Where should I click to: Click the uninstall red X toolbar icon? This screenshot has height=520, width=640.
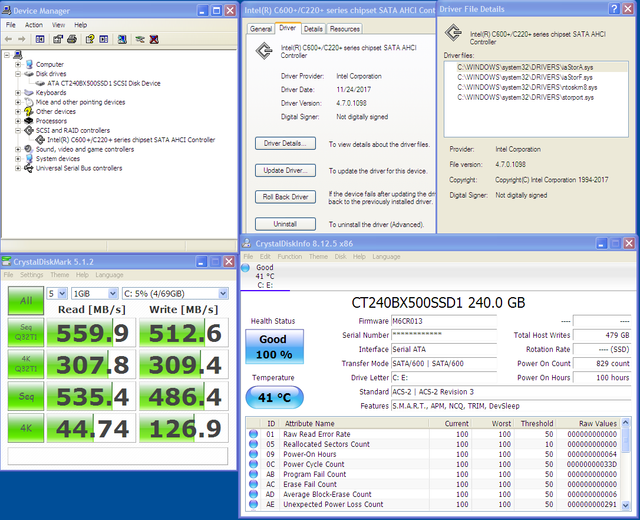pos(154,39)
